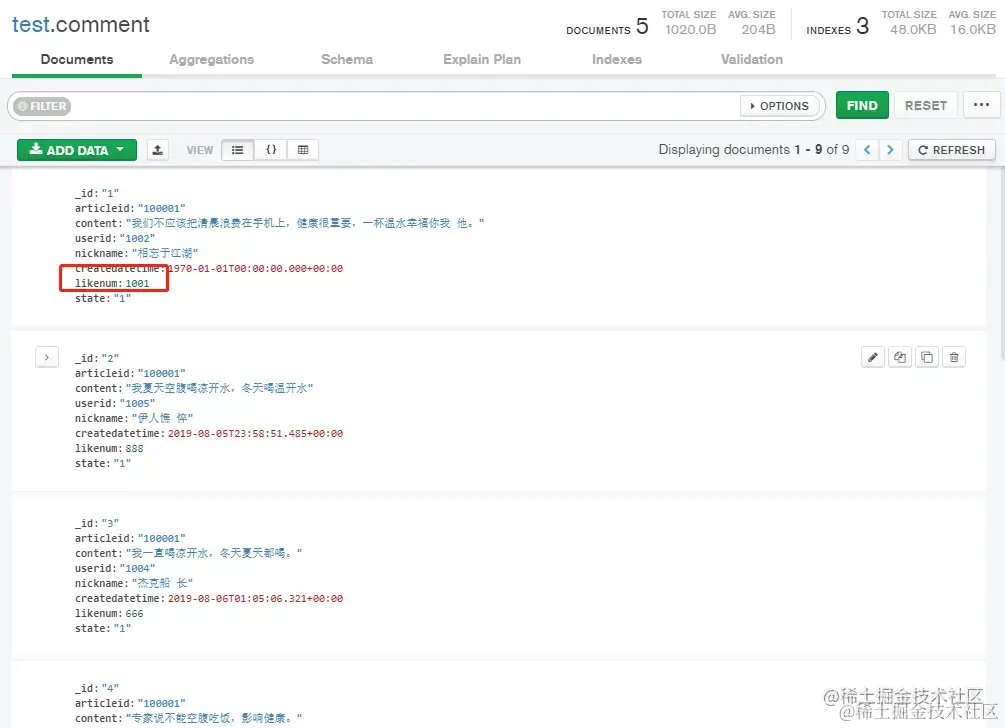Expand document with _id "2"
The image size is (1005, 728).
[x=47, y=358]
